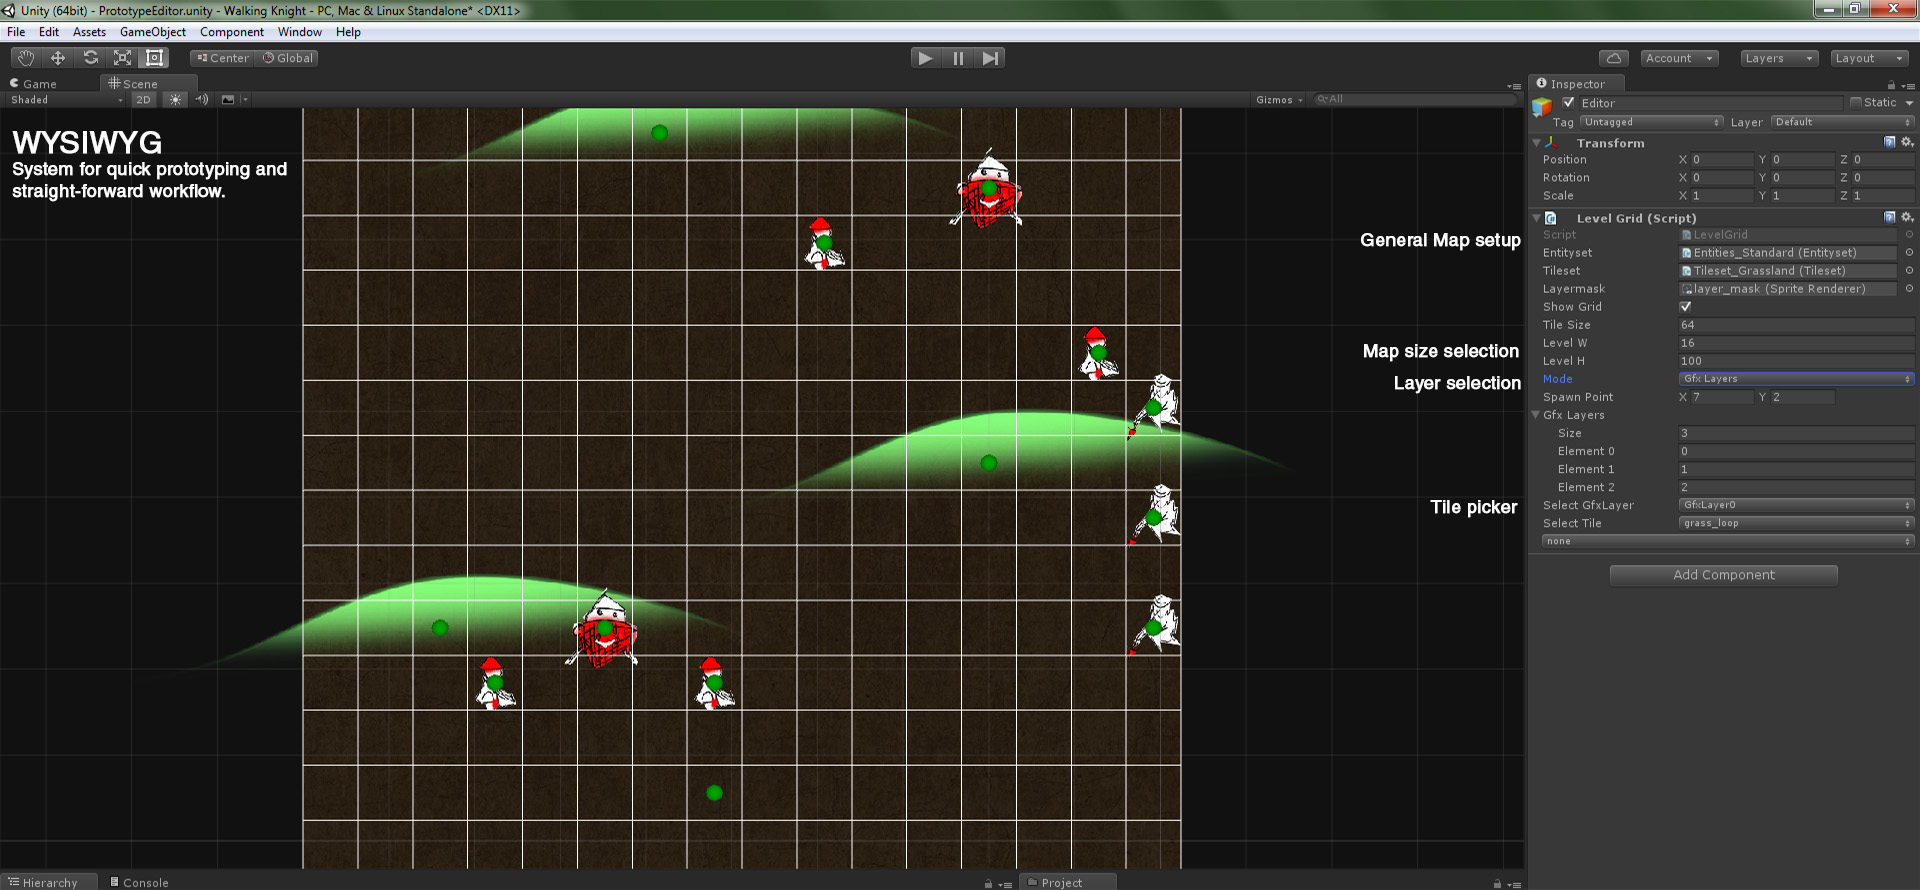Open the Select Tile dropdown
Screen dimensions: 1920x890
point(1796,523)
